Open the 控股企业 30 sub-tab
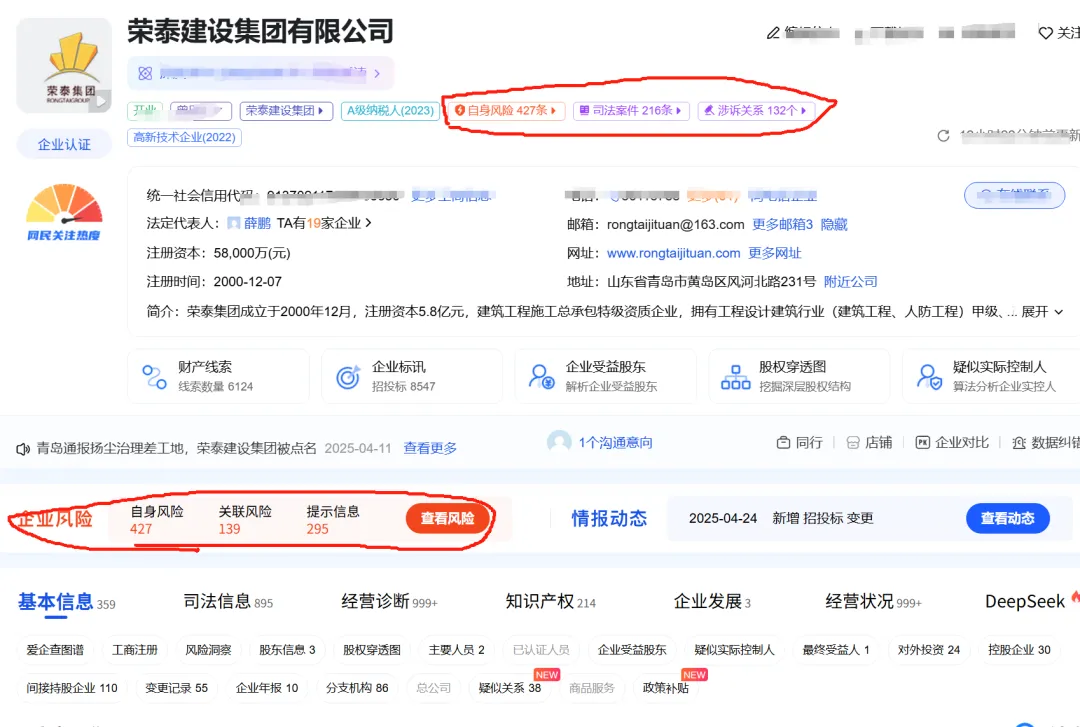 click(1019, 650)
